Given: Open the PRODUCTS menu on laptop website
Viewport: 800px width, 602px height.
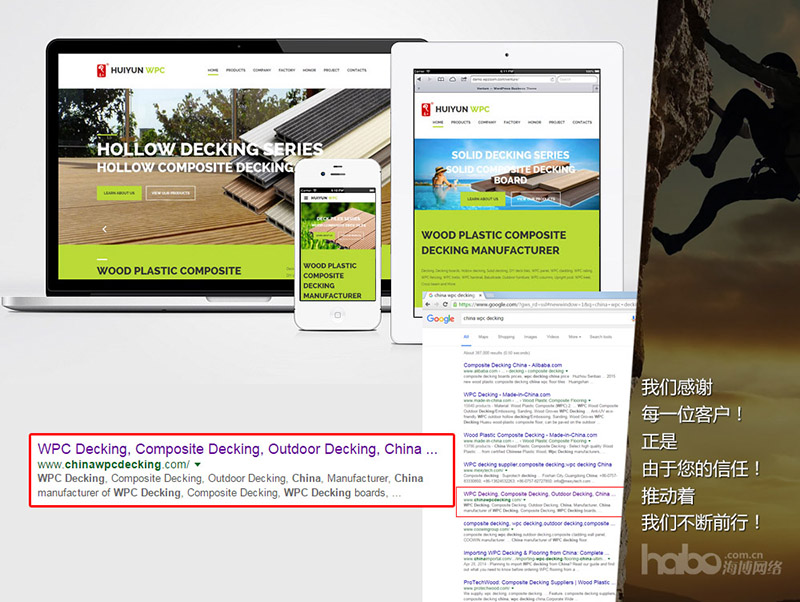Looking at the screenshot, I should pos(236,71).
